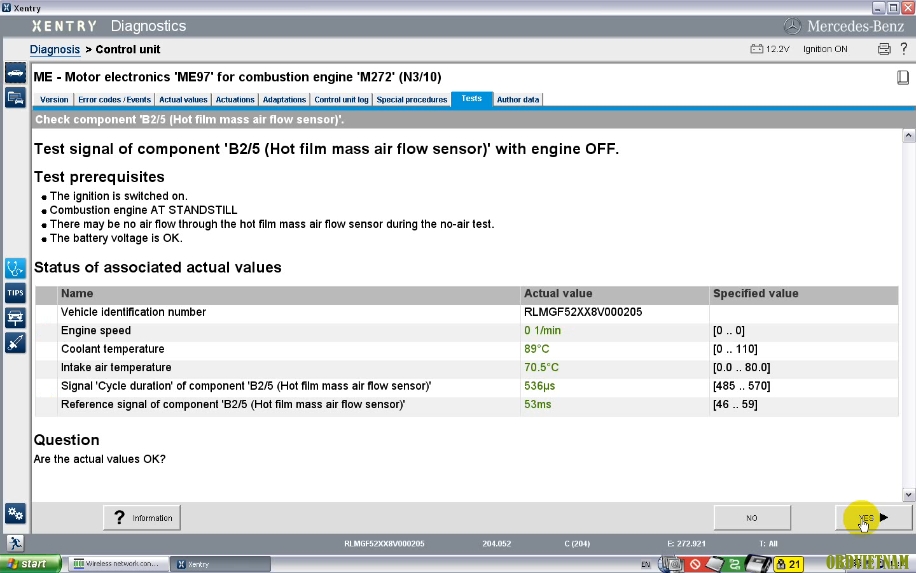Click the battery voltage 12.2V indicator
916x573 pixels.
(x=769, y=49)
